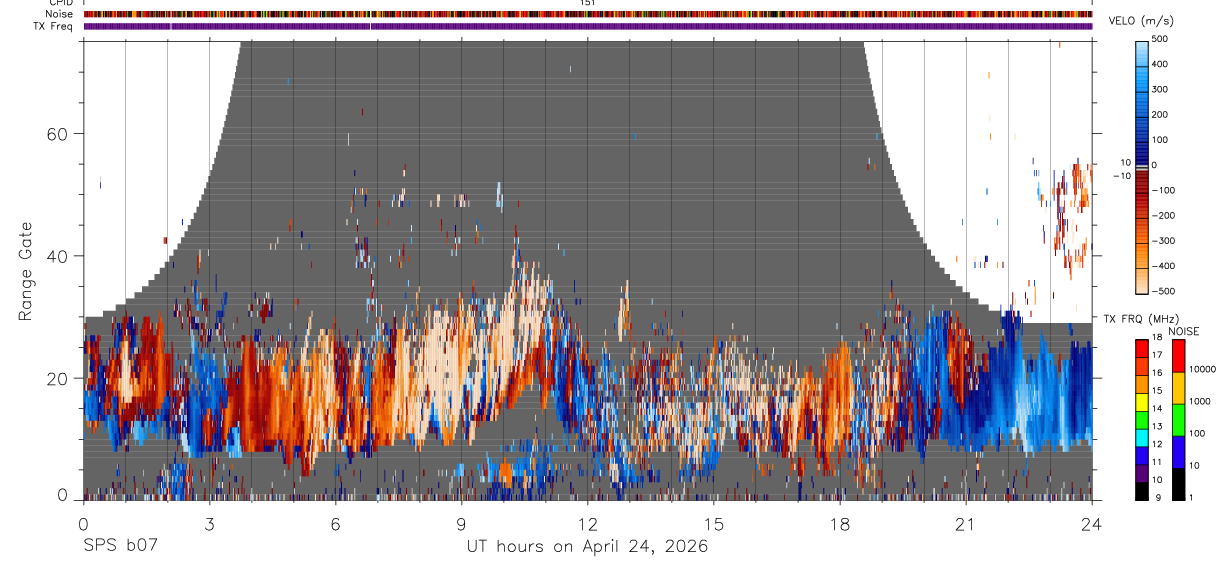Click the yellow segment of TX FRQ colorbar
Viewport: 1228px width, 567px height.
1141,400
